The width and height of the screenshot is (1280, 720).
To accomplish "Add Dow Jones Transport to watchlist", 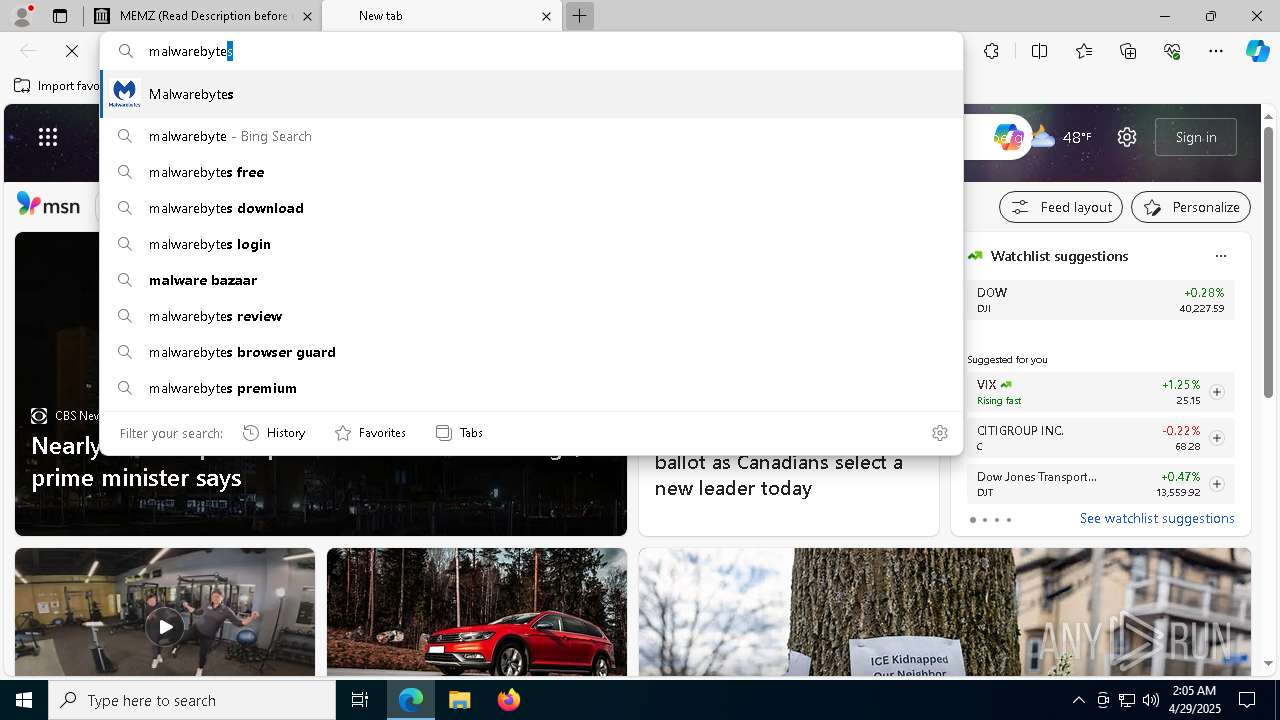I will click(1217, 484).
